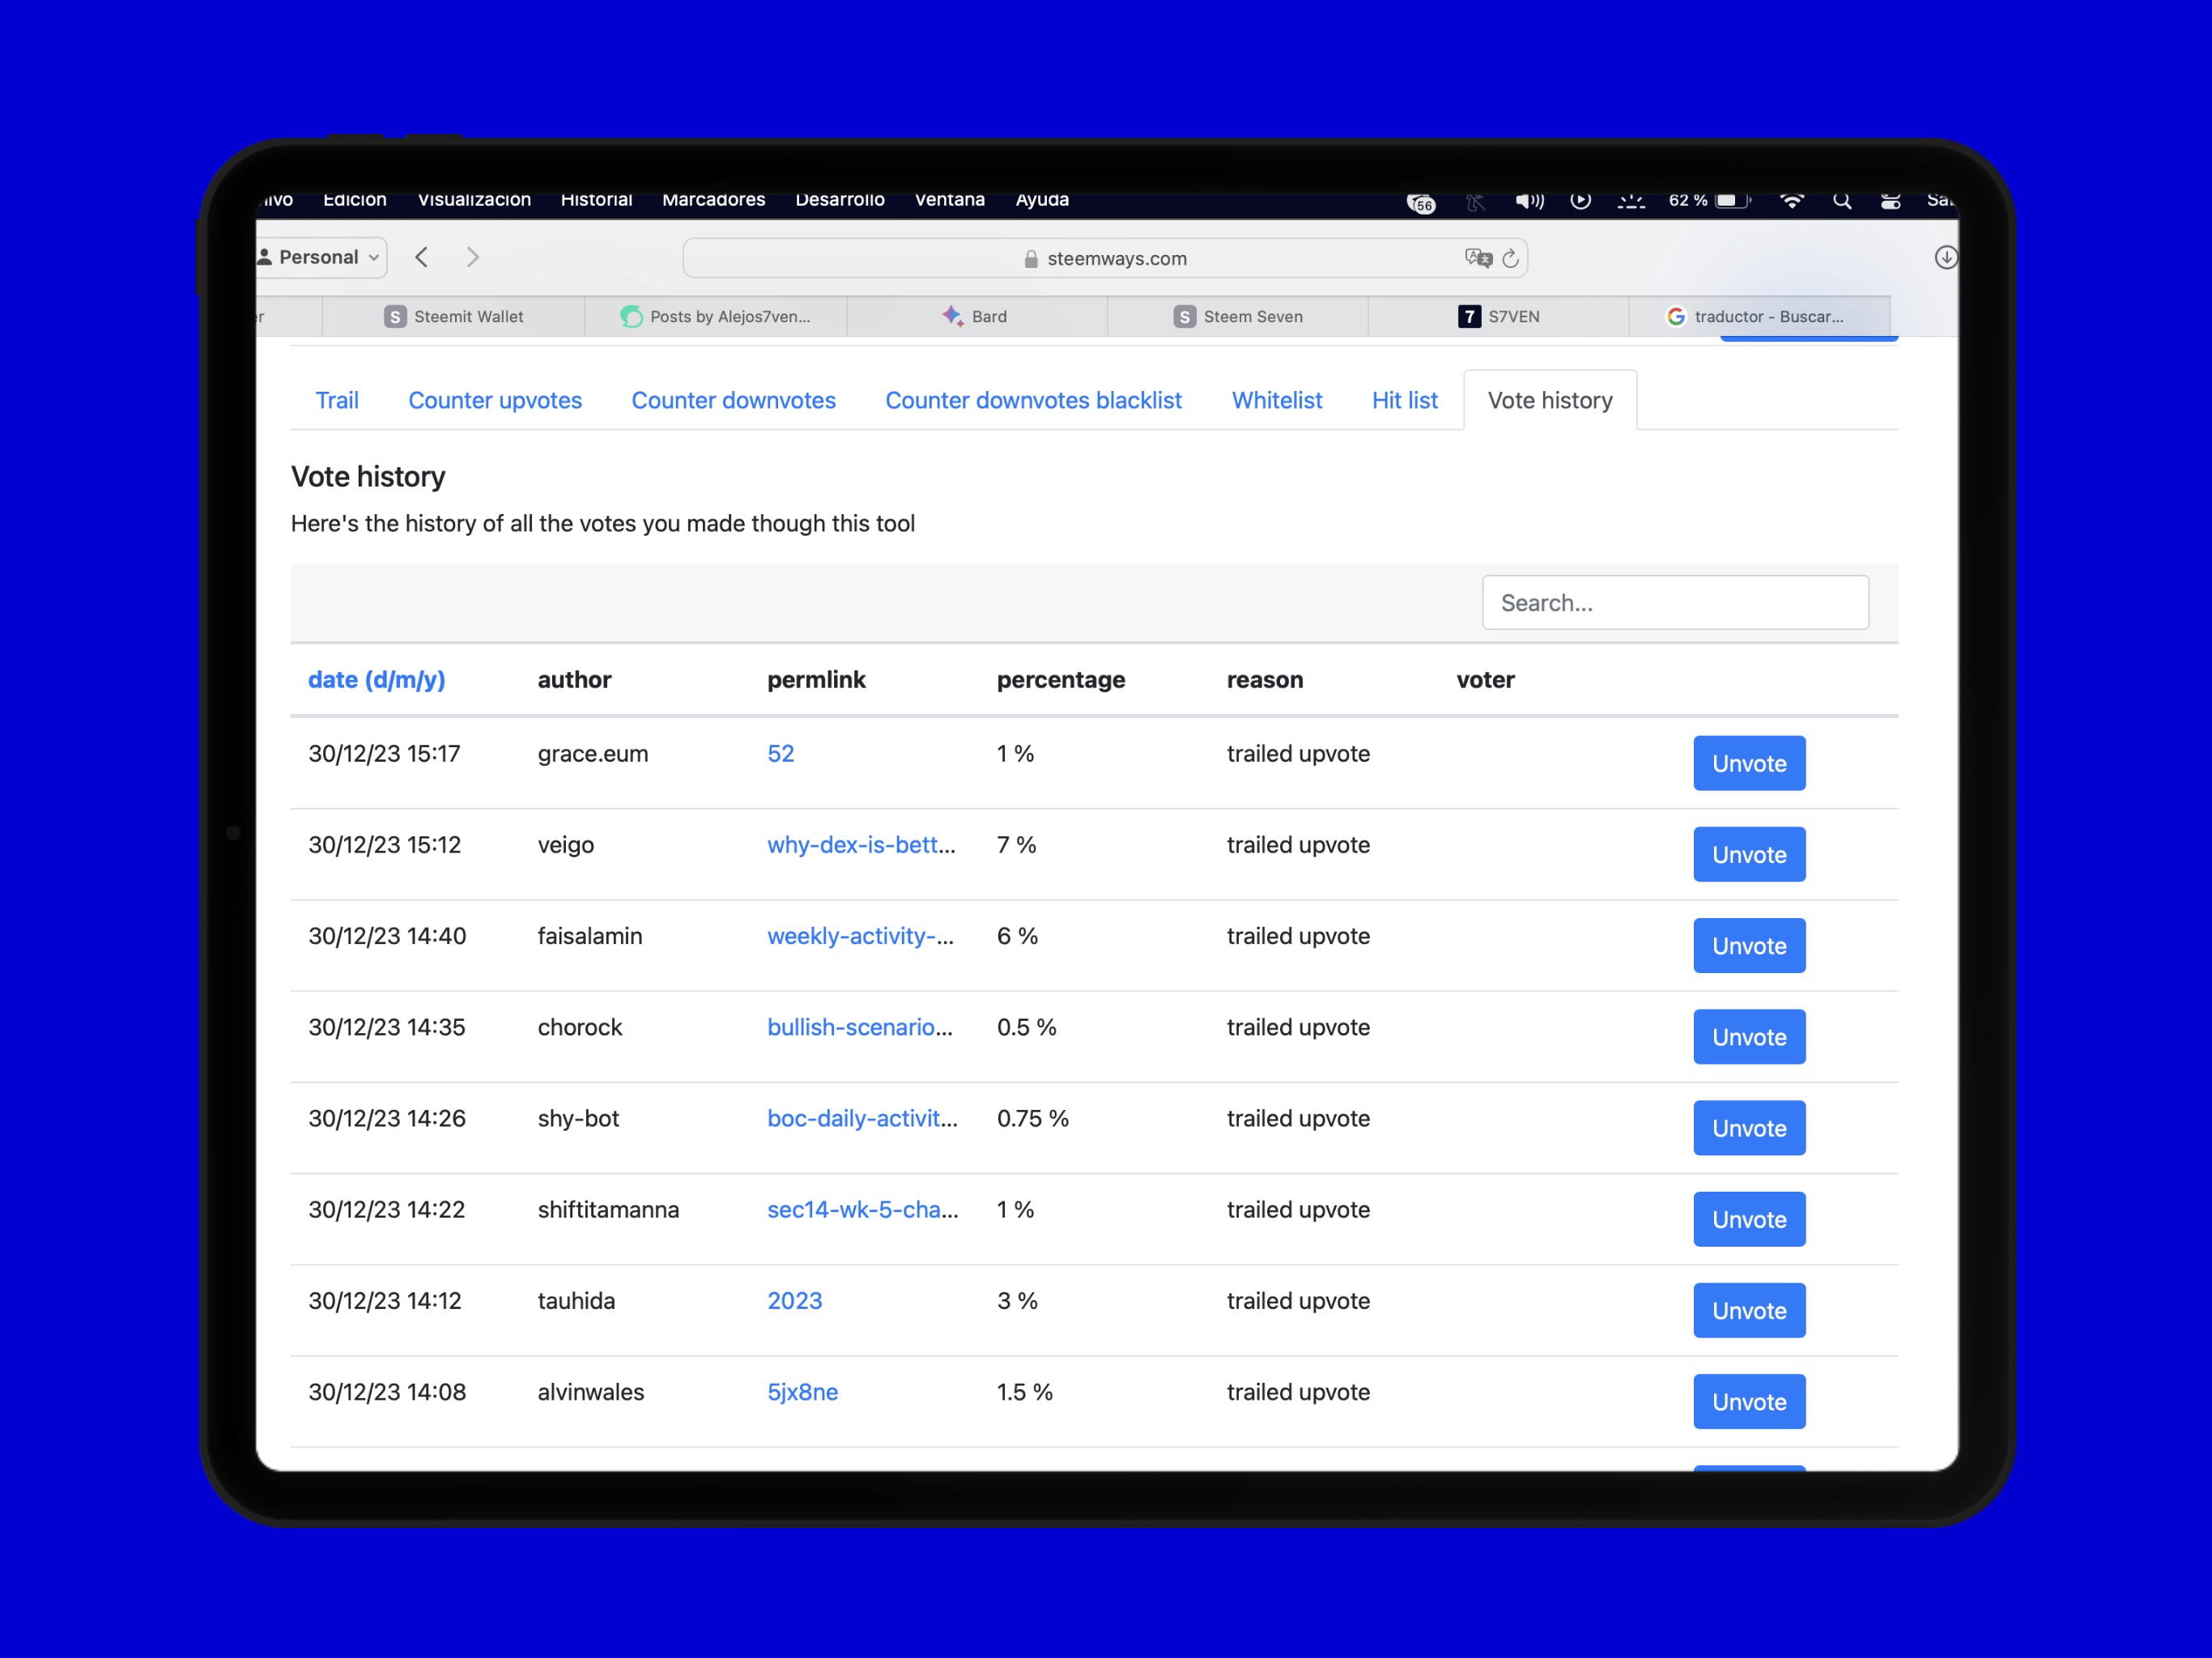Screen dimensions: 2212x1658
Task: Click the 0.75 % percentage value
Action: coord(1033,1118)
